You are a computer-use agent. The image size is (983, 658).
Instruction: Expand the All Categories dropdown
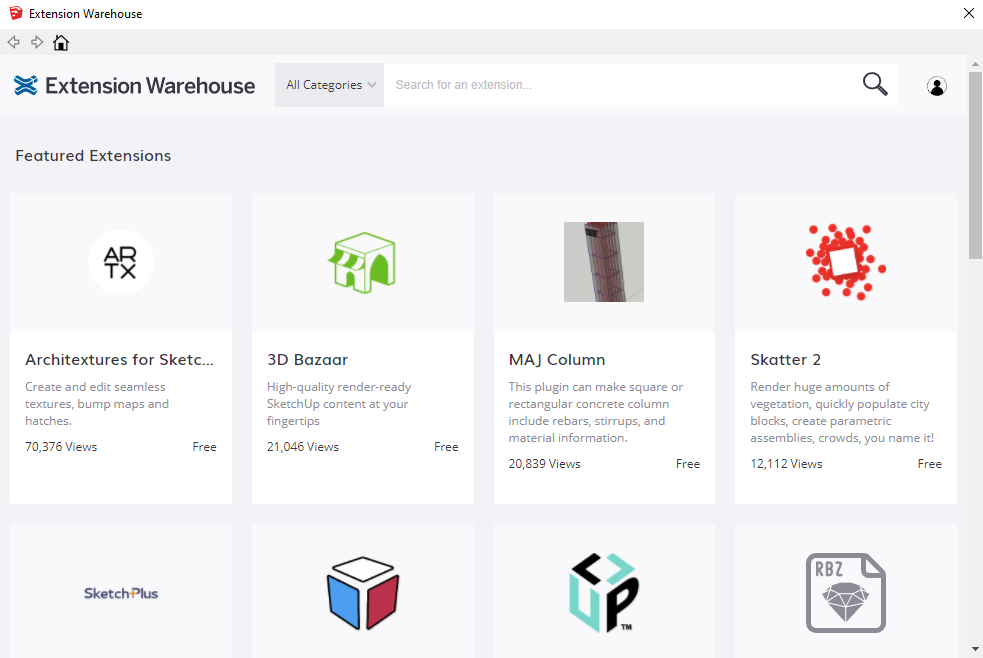pos(330,85)
